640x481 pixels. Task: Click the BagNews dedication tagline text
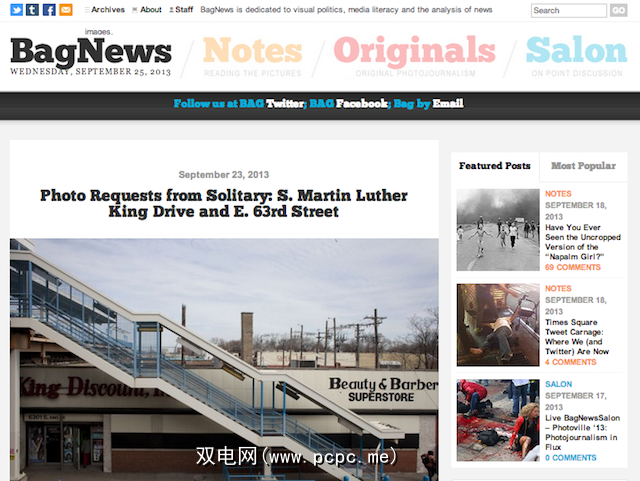[x=346, y=9]
